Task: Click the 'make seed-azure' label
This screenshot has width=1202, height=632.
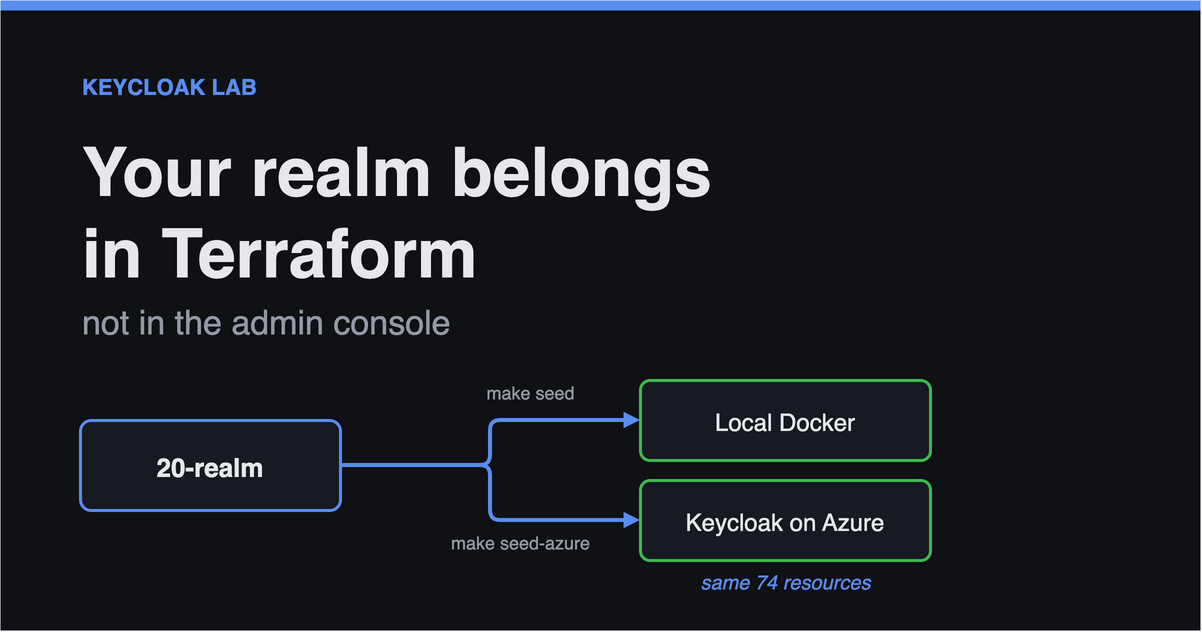Action: 520,544
